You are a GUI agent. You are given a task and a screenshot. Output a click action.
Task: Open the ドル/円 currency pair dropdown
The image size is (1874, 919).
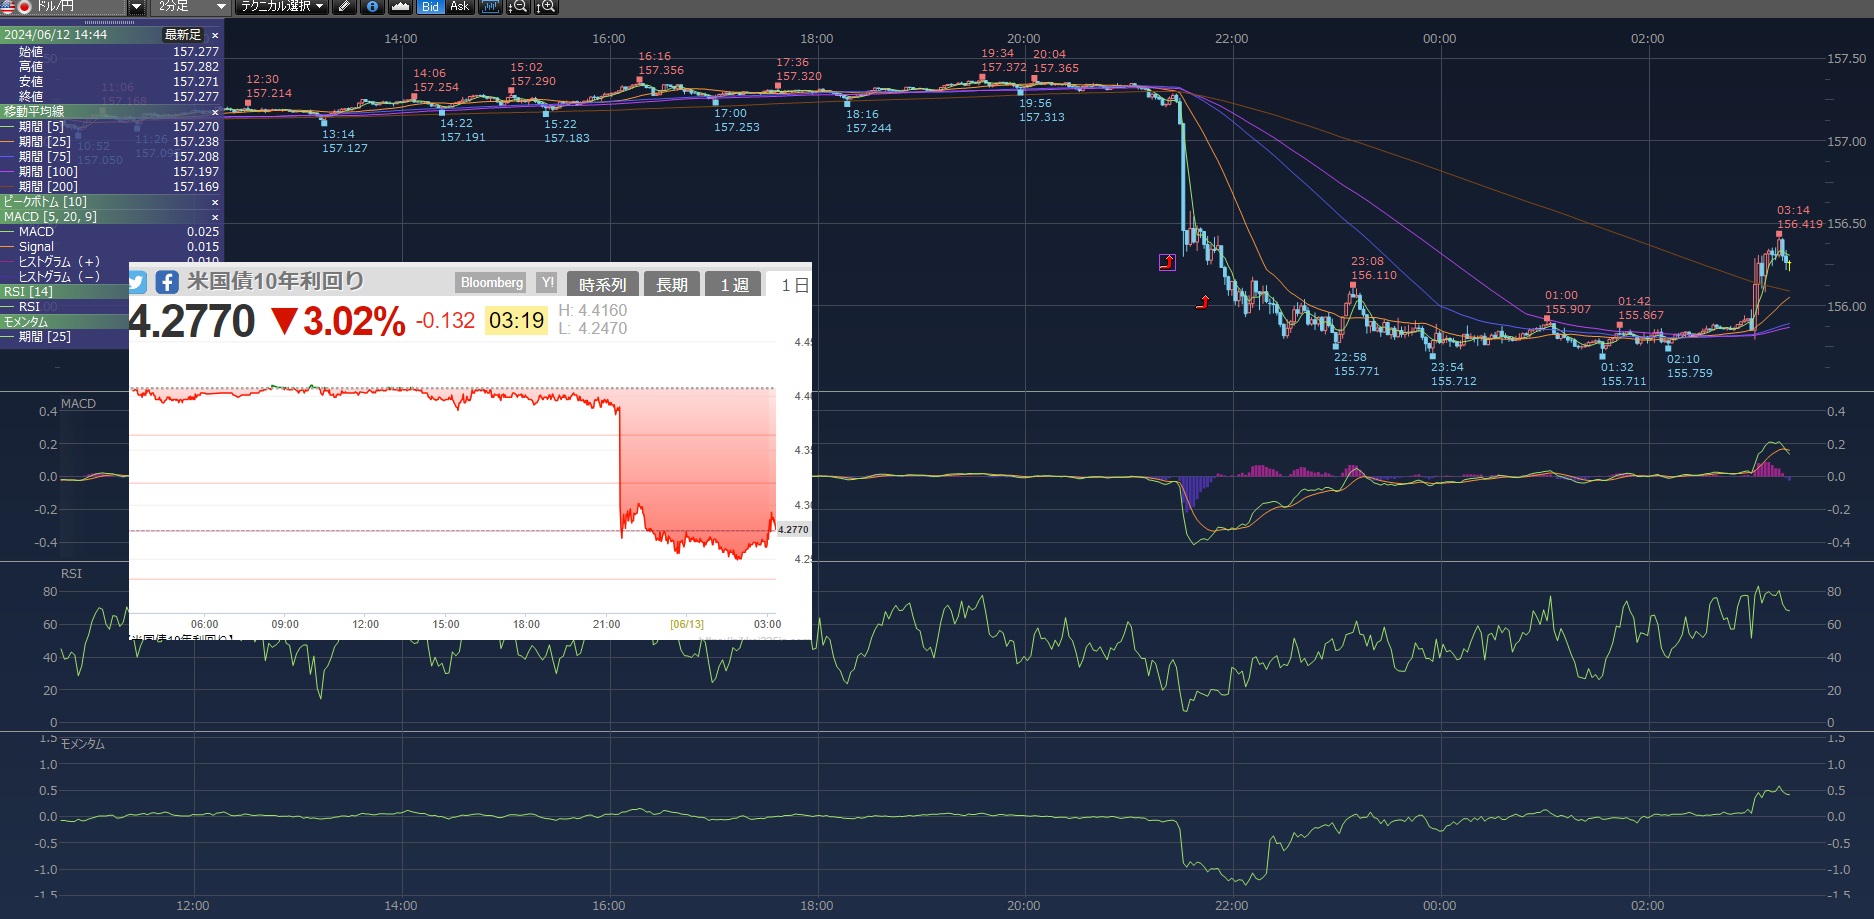point(136,7)
